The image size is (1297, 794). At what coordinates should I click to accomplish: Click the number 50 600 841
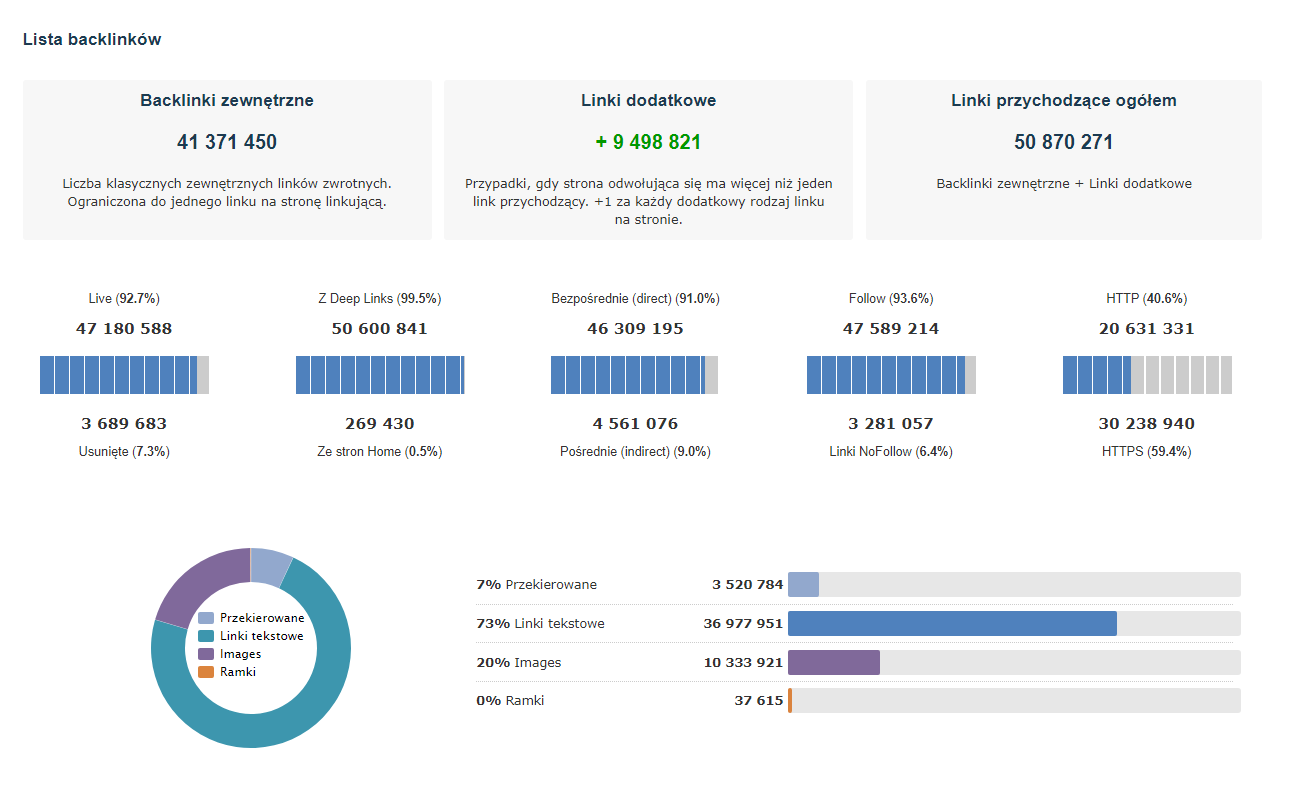pos(380,329)
